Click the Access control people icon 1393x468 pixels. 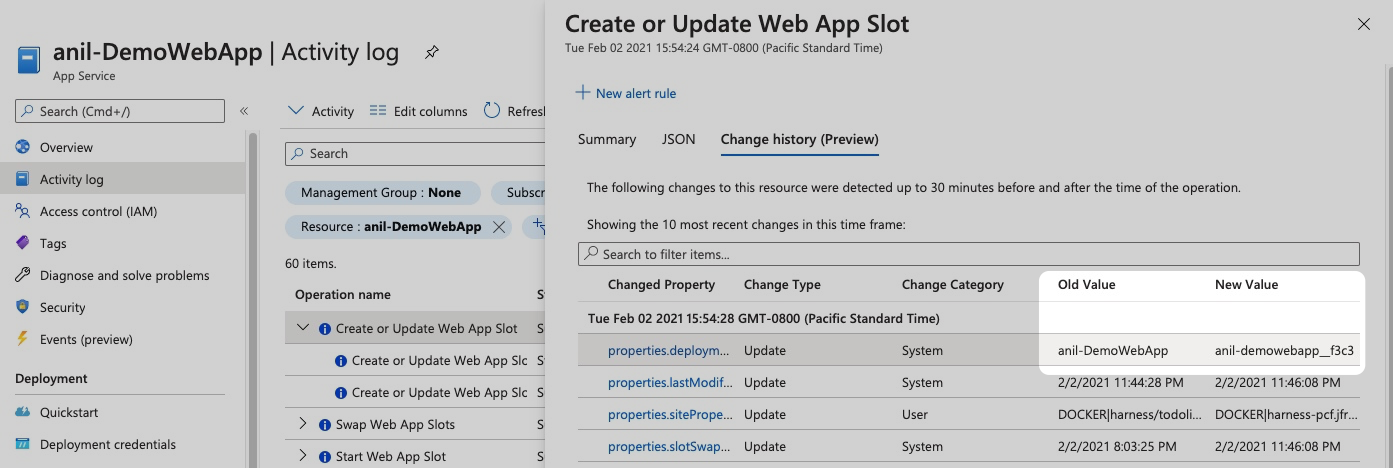pyautogui.click(x=22, y=211)
